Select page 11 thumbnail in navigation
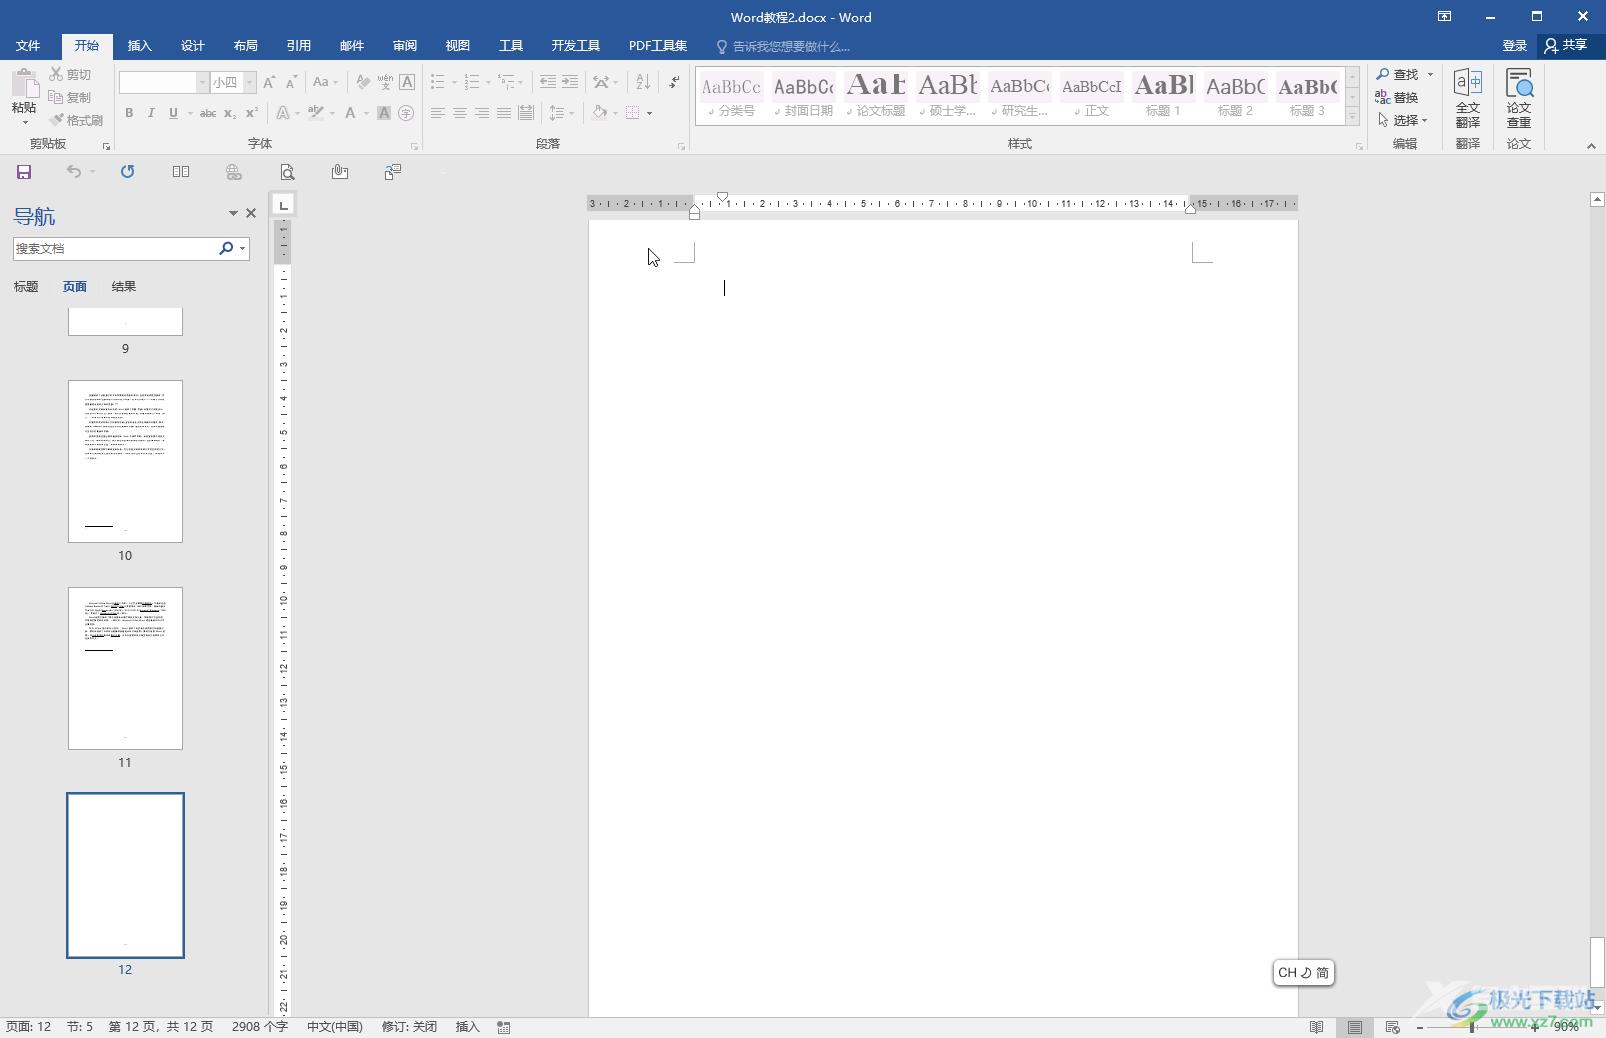 coord(125,668)
